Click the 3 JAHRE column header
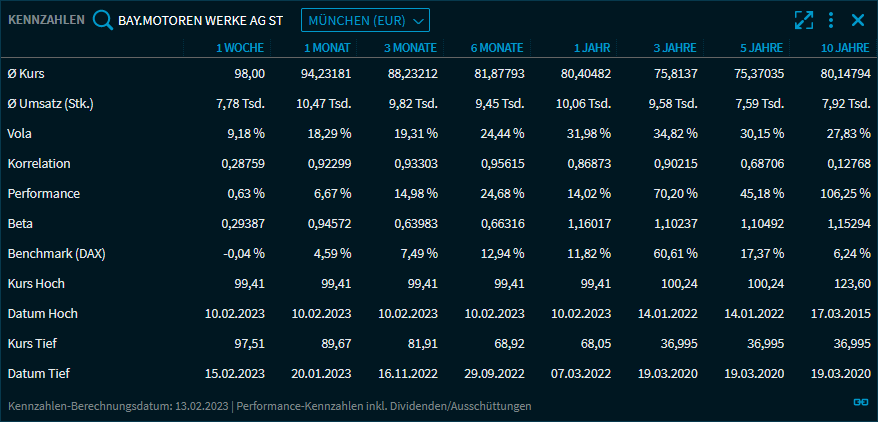This screenshot has width=878, height=422. tap(675, 47)
